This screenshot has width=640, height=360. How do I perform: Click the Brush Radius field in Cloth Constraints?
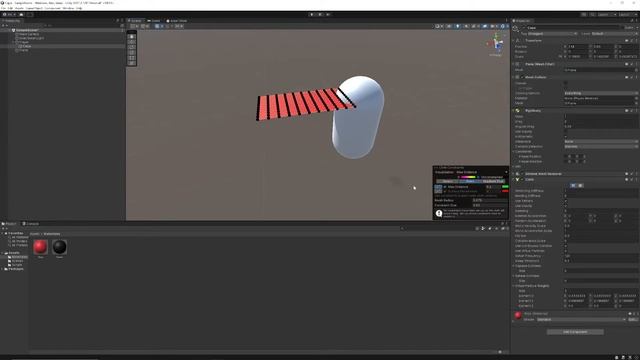click(x=489, y=200)
